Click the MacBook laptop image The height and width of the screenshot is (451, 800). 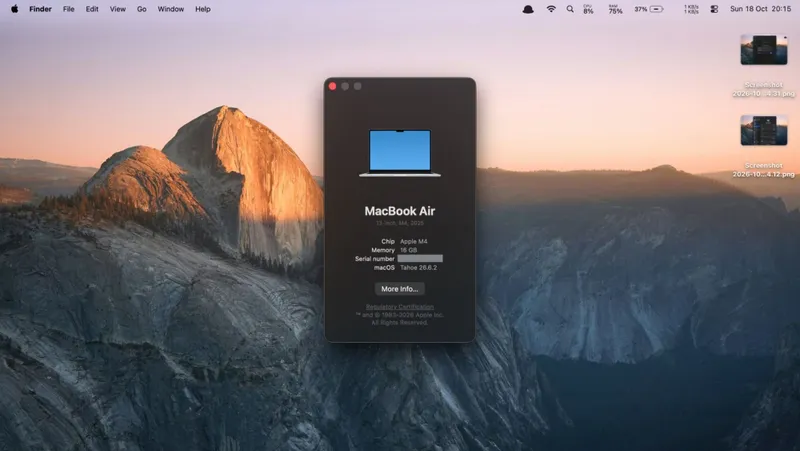pos(399,154)
